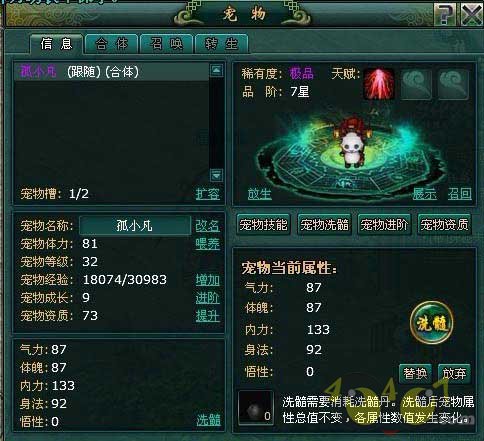
Task: Click the 放弃 button
Action: pos(454,373)
